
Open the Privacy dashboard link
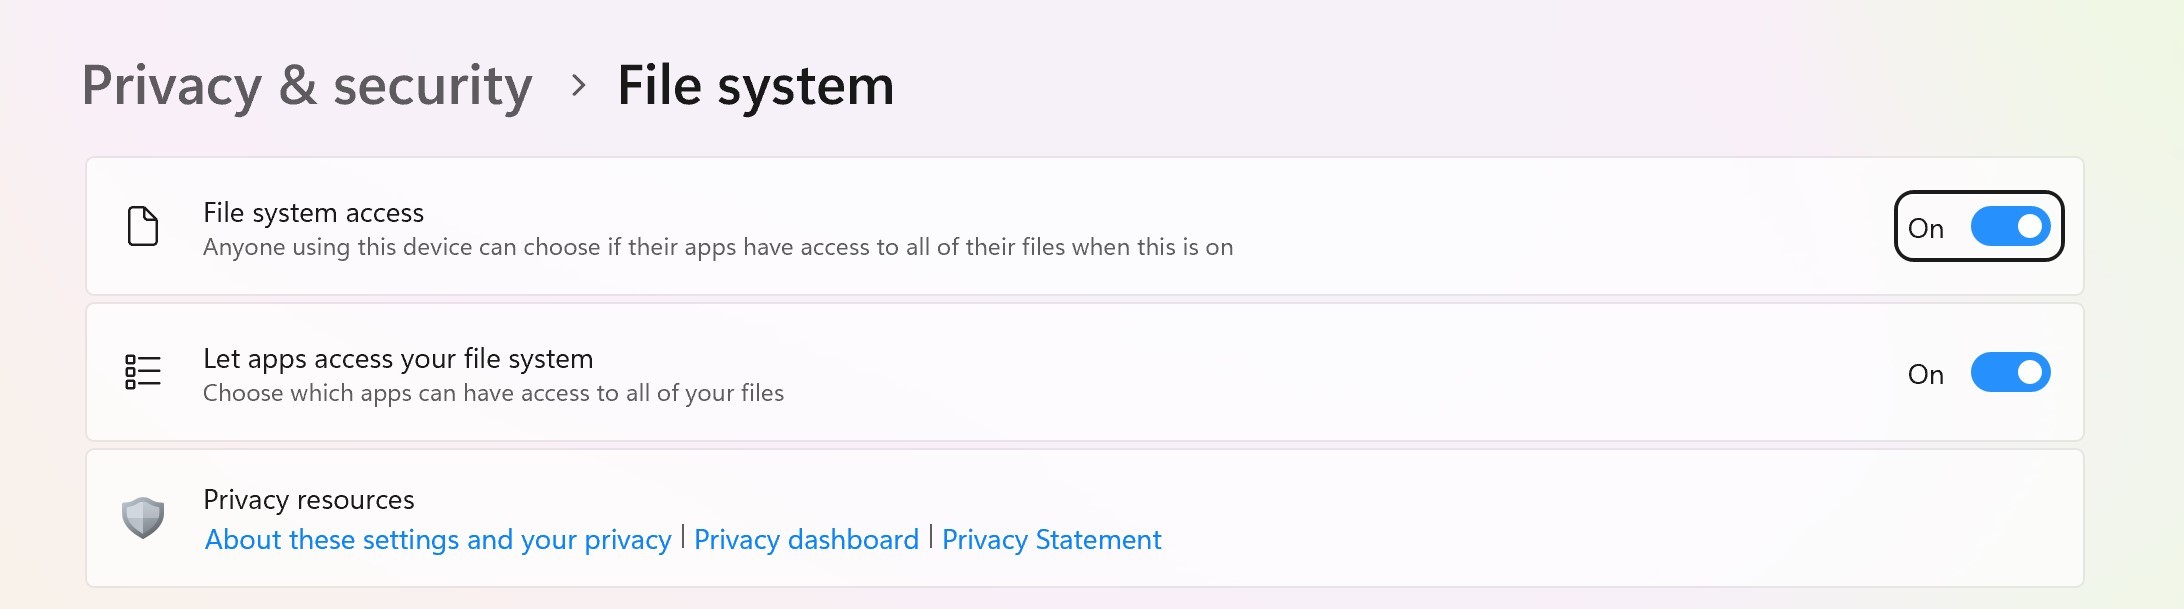click(x=806, y=540)
